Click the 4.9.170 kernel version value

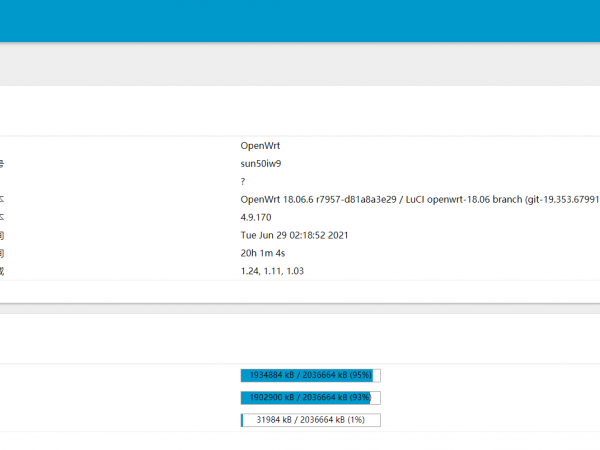[x=257, y=217]
